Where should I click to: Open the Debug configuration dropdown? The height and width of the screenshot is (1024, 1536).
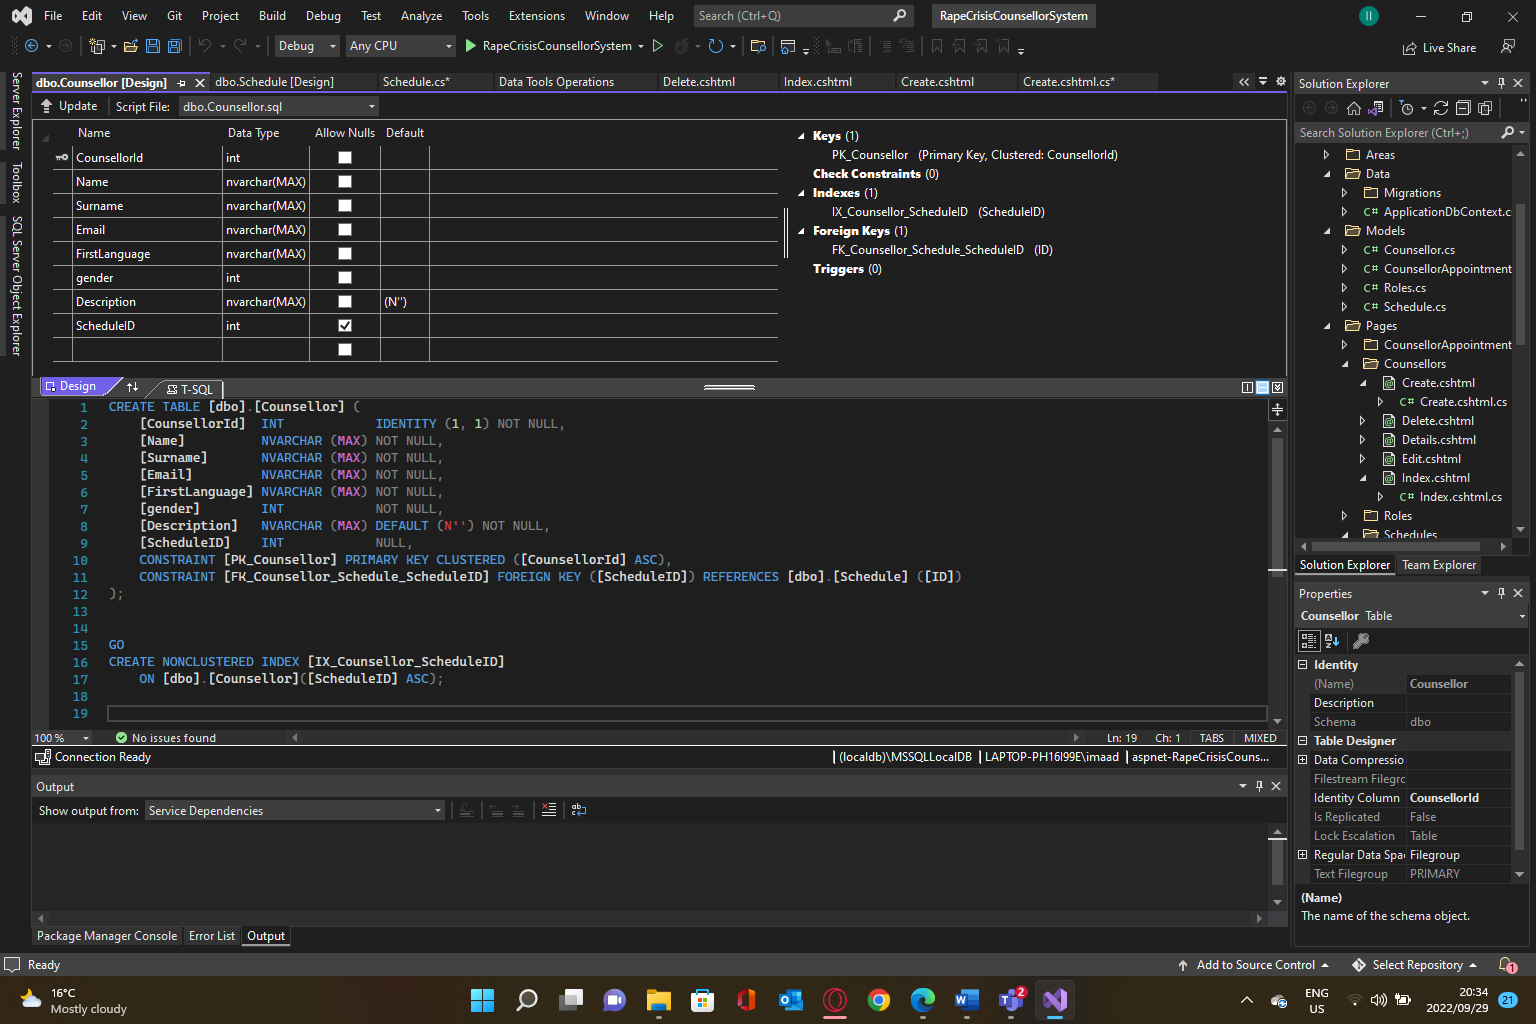308,46
